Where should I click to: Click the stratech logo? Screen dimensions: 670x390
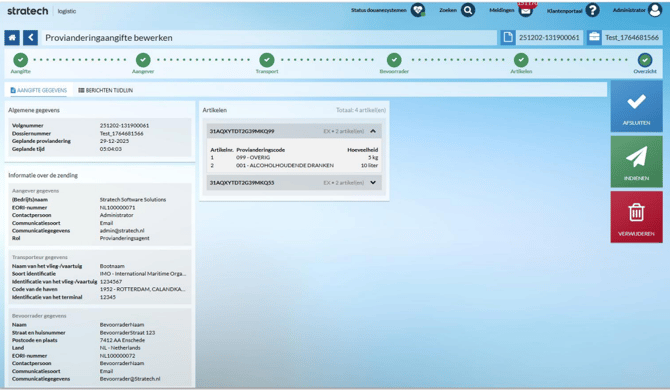click(x=28, y=11)
